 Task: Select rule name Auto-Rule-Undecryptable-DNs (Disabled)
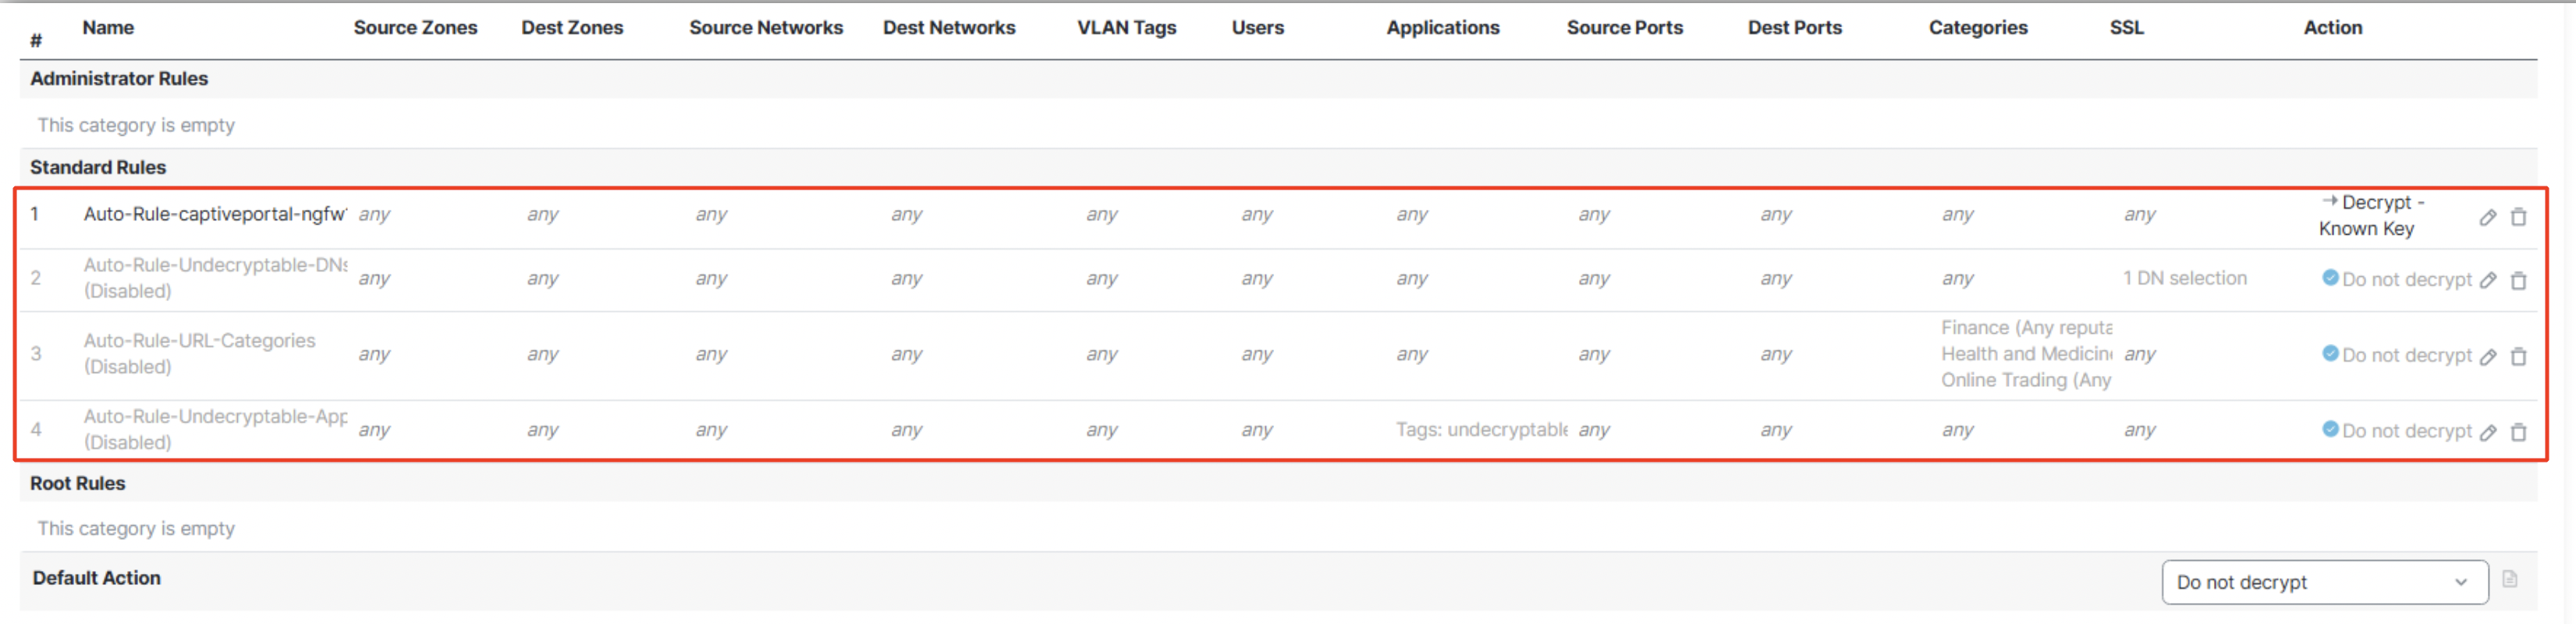(x=215, y=278)
